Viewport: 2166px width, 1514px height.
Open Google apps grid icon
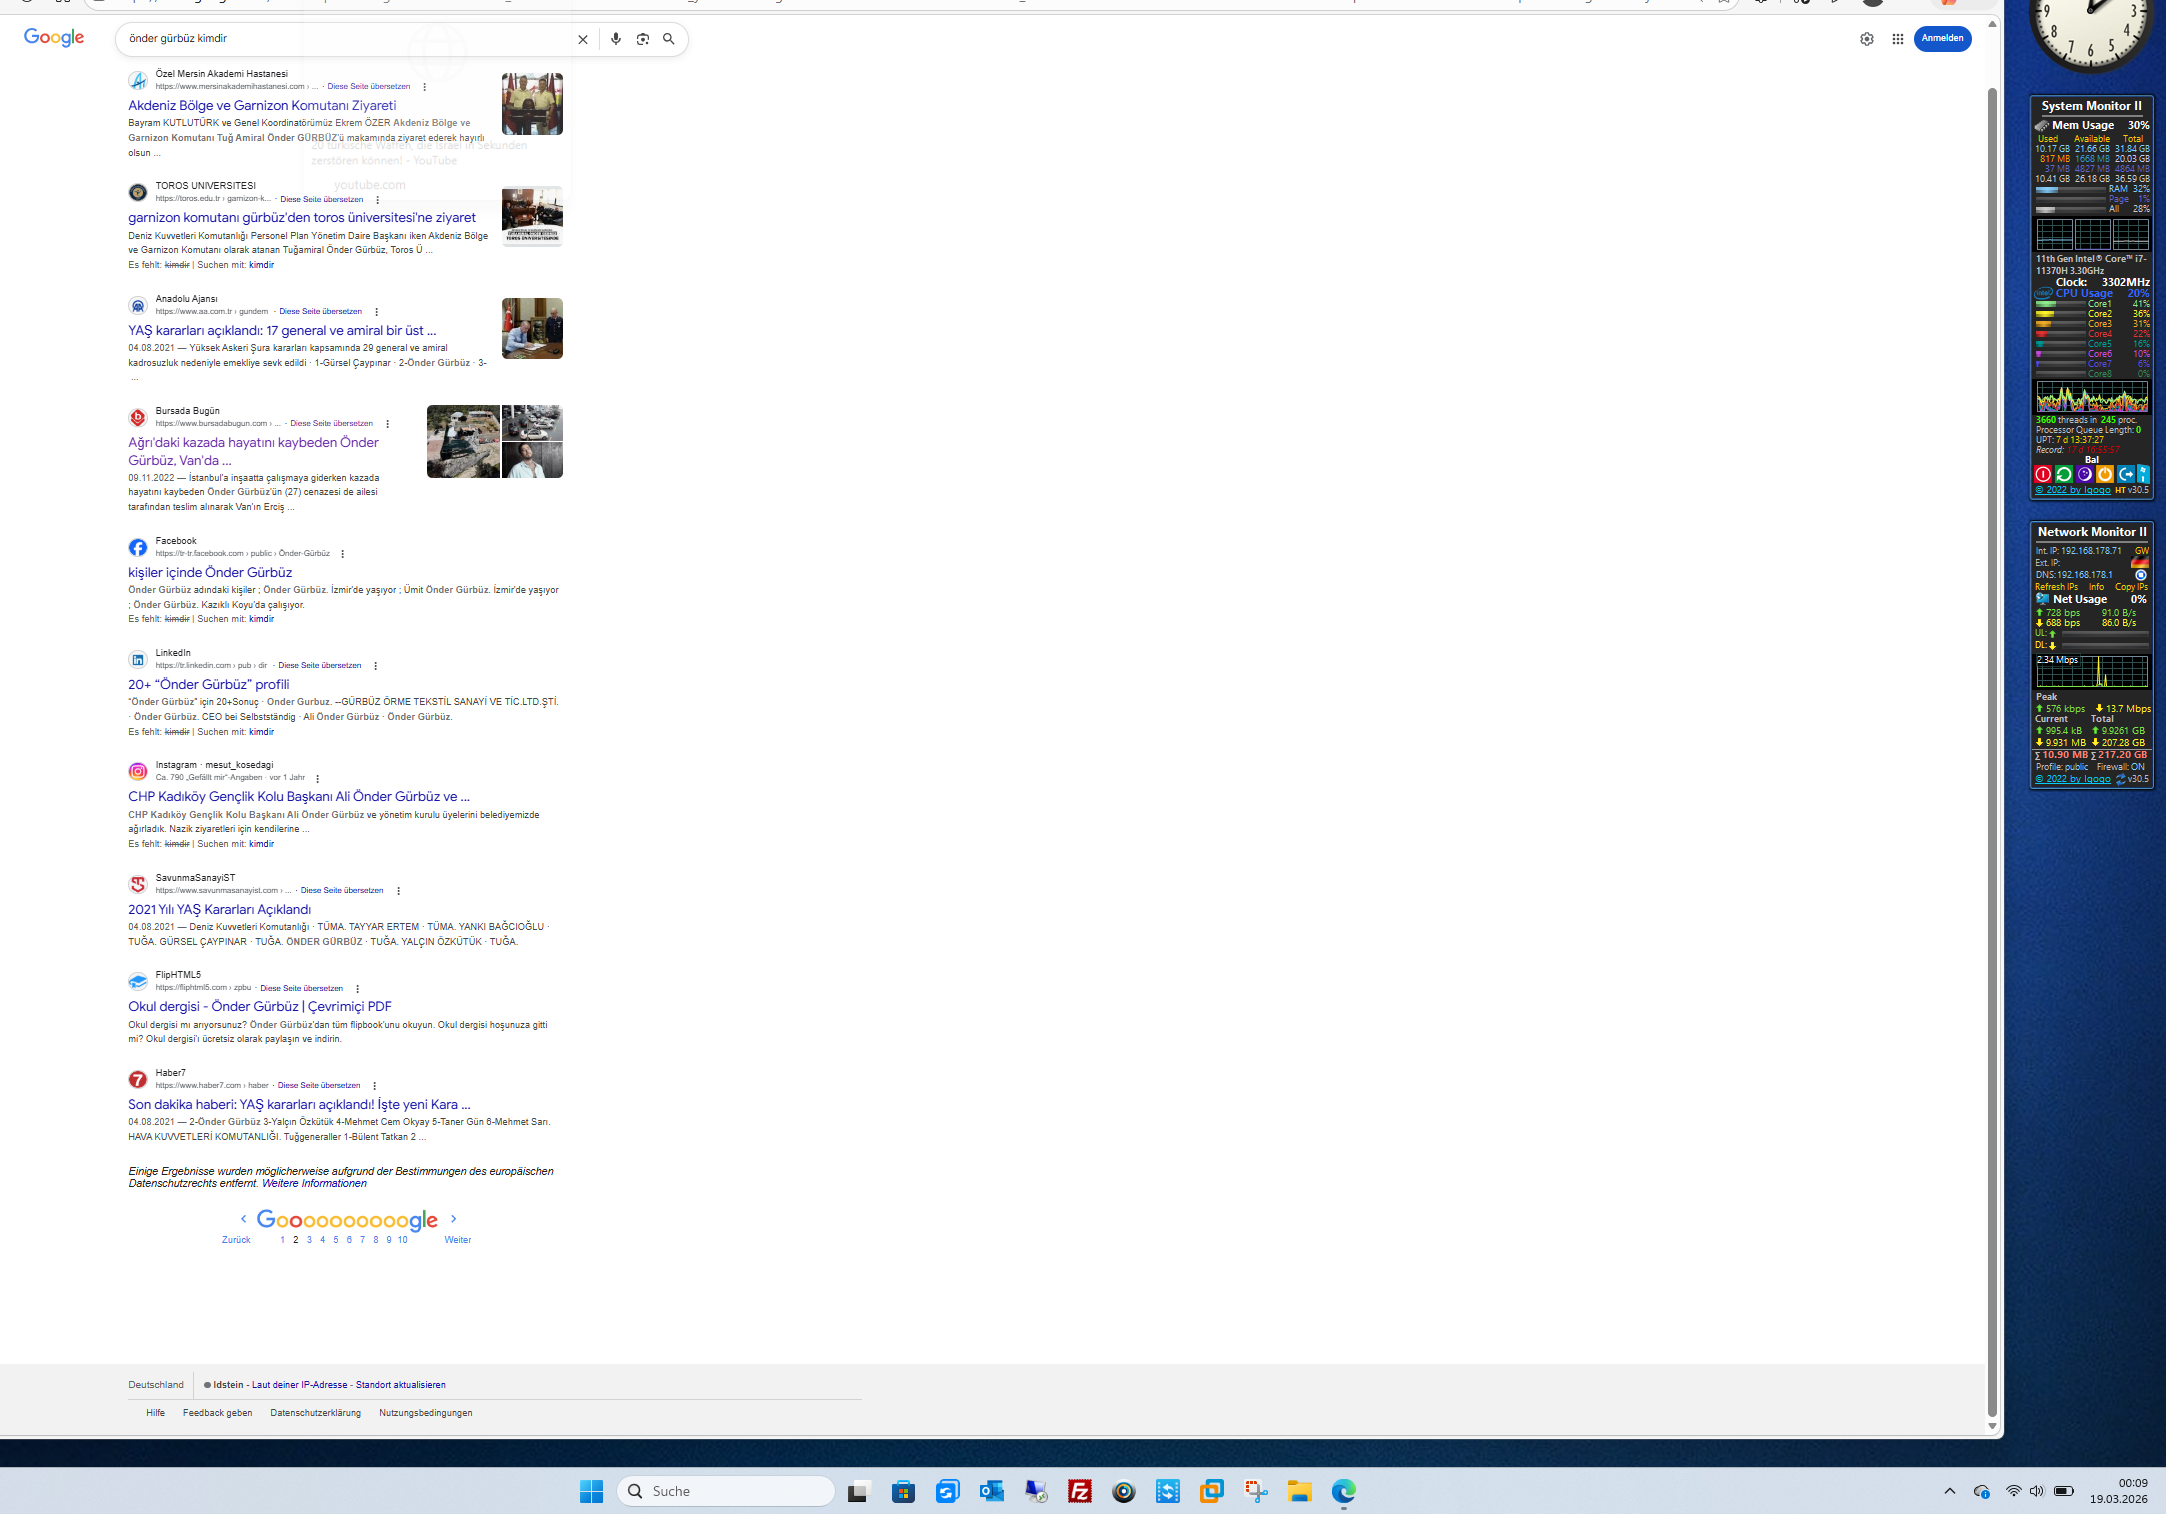tap(1897, 39)
